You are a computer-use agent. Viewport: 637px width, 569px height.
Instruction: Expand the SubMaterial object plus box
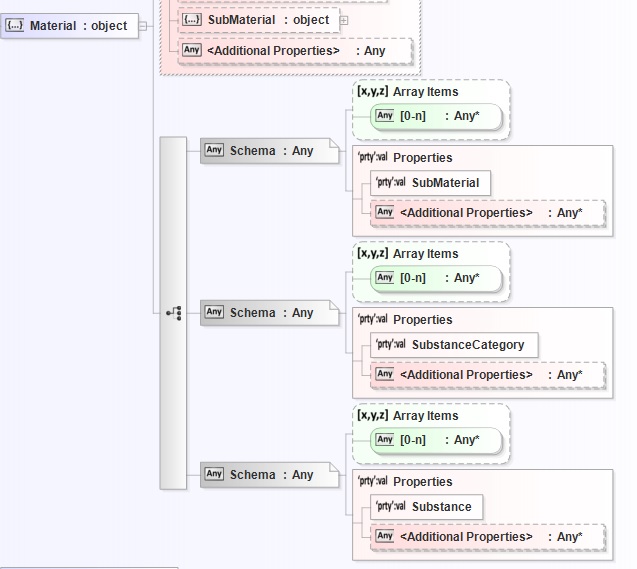pos(344,20)
